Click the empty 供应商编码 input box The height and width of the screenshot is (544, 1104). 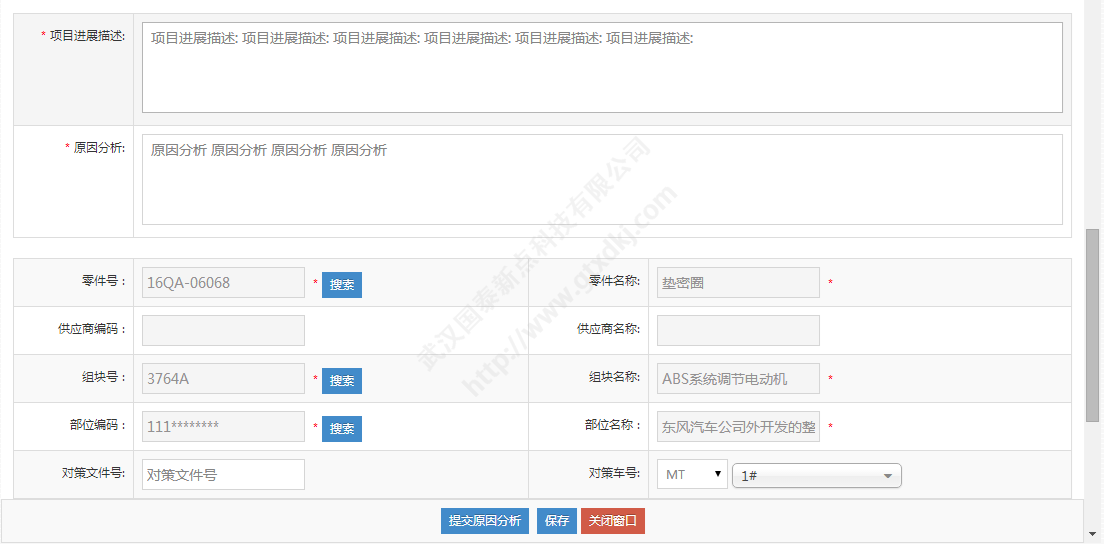pyautogui.click(x=223, y=331)
